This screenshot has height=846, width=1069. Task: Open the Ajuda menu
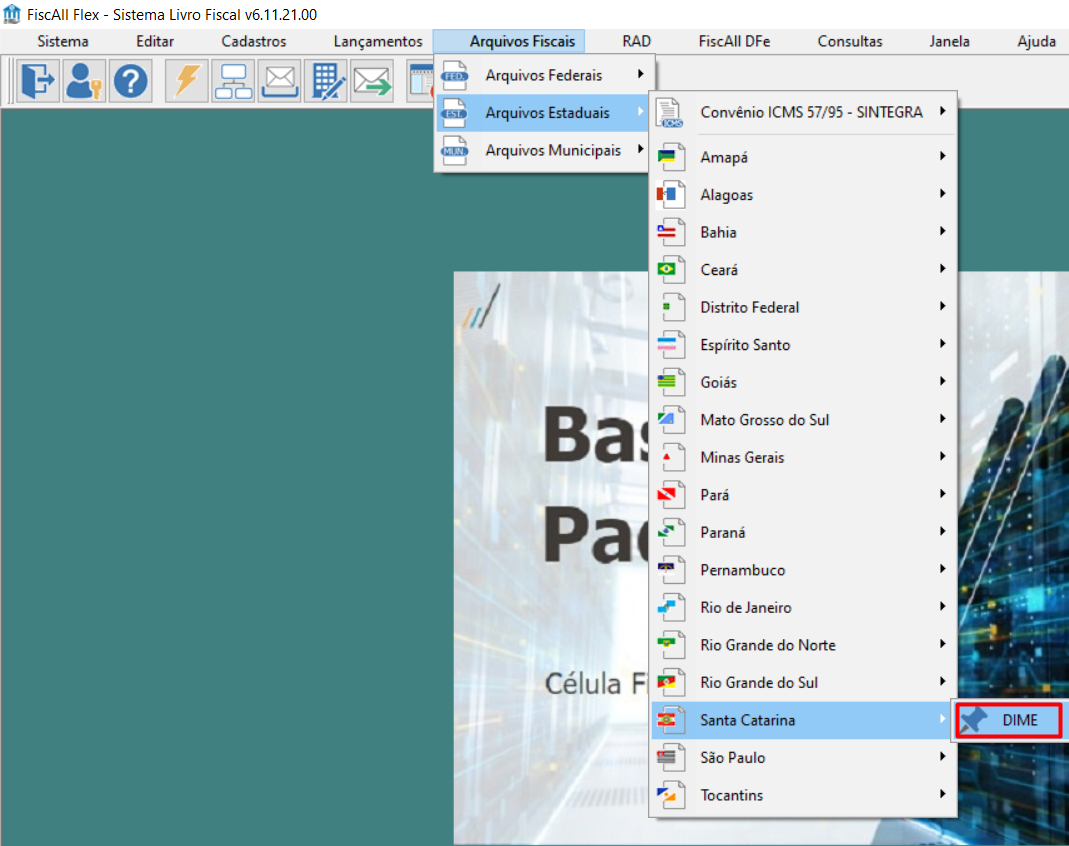pyautogui.click(x=1036, y=41)
